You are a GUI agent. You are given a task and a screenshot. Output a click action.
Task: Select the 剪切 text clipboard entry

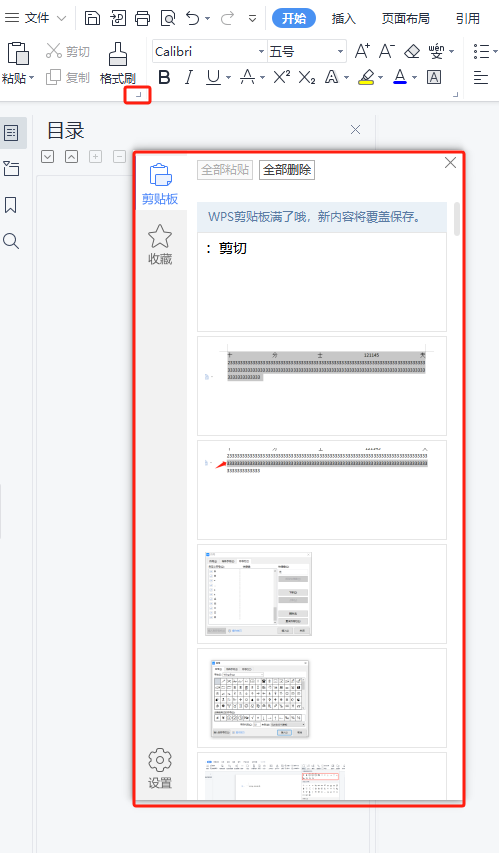(322, 282)
